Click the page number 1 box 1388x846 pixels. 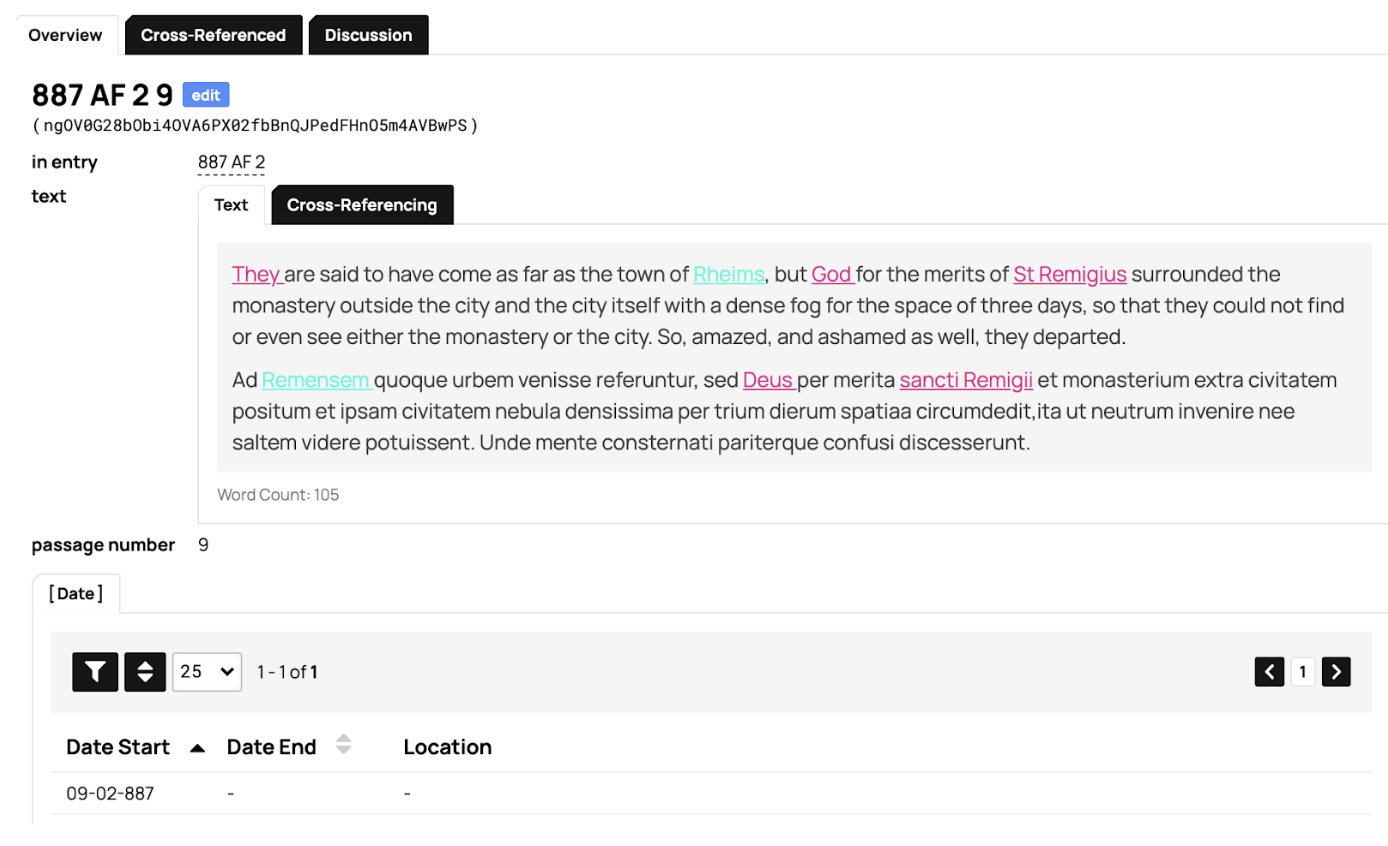1302,672
